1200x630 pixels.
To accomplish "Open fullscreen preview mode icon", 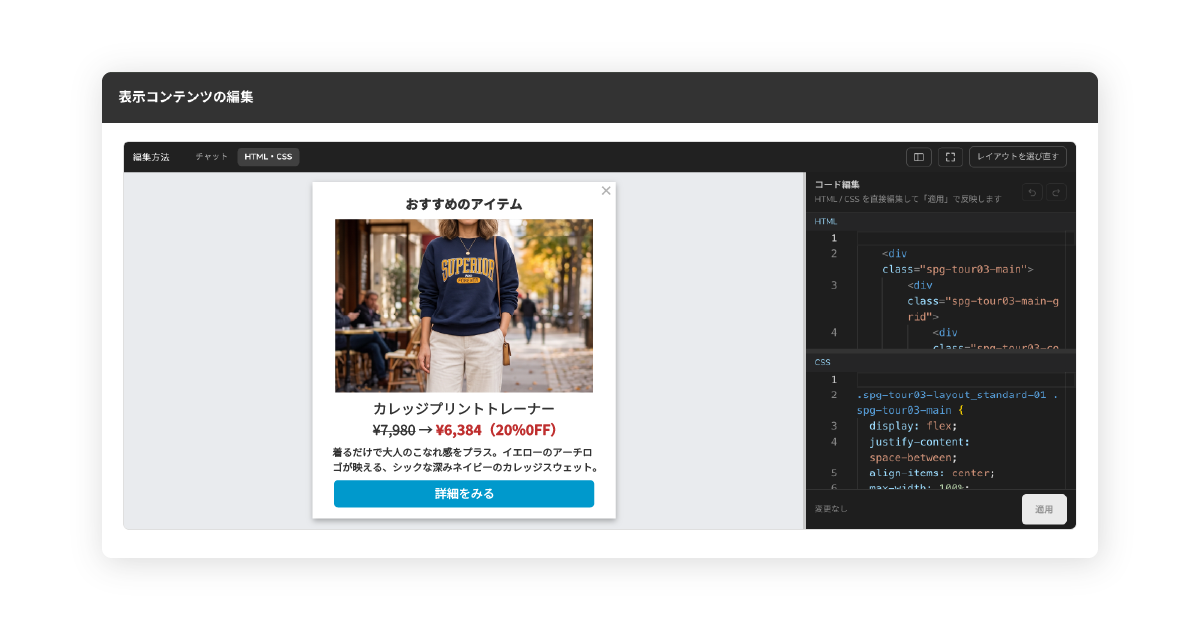I will tap(950, 157).
